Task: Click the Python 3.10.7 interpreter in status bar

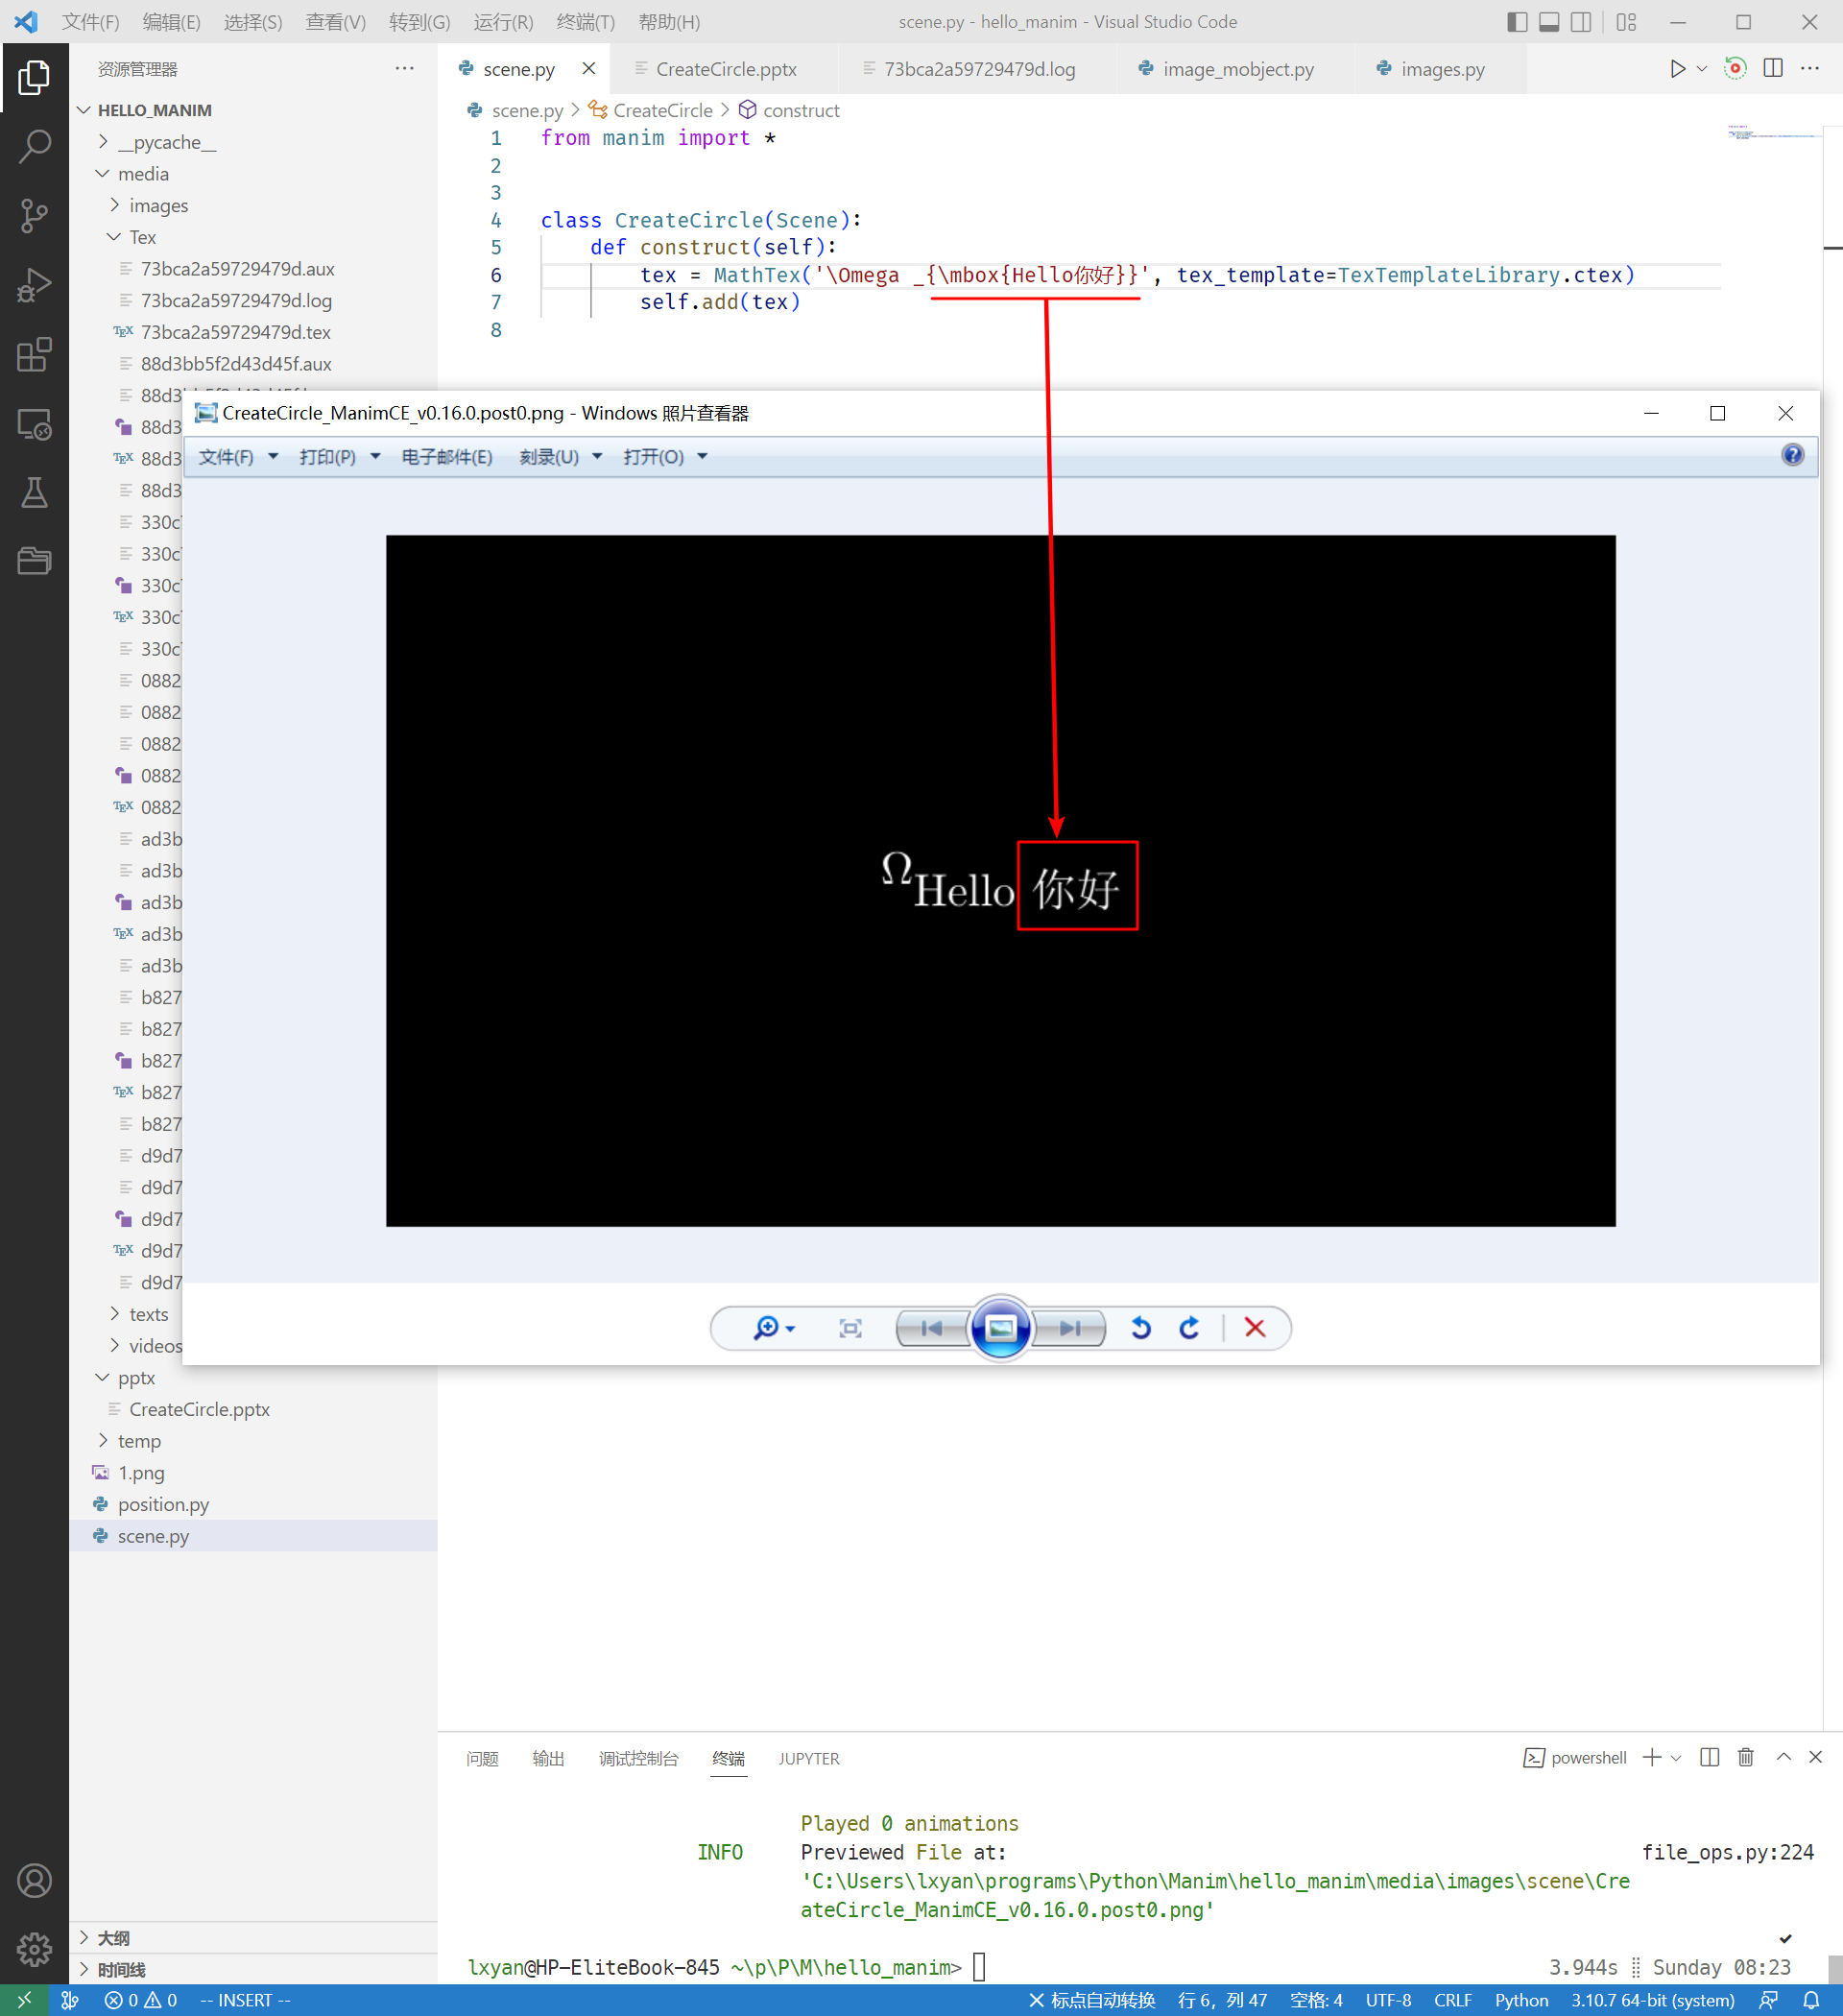Action: (1653, 2000)
